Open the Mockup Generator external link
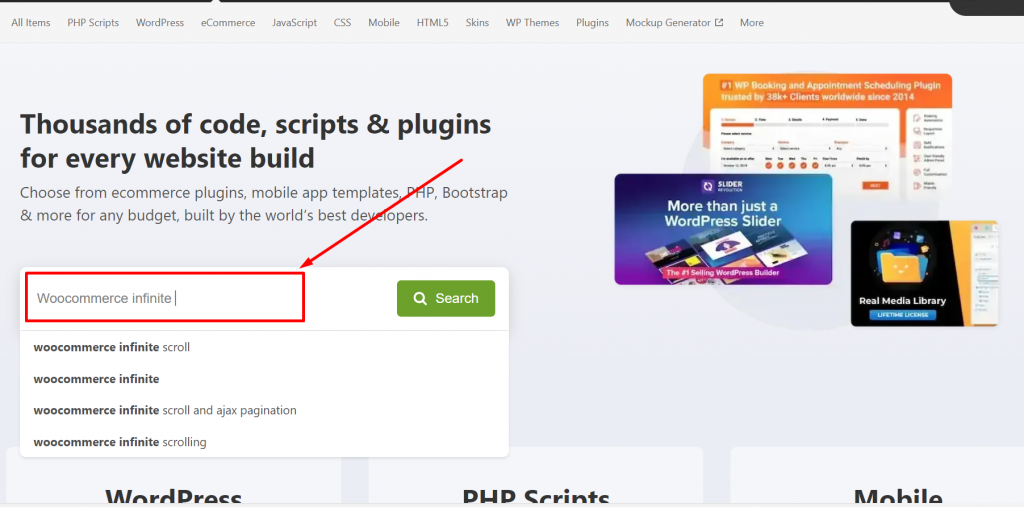The height and width of the screenshot is (507, 1024). pos(674,22)
